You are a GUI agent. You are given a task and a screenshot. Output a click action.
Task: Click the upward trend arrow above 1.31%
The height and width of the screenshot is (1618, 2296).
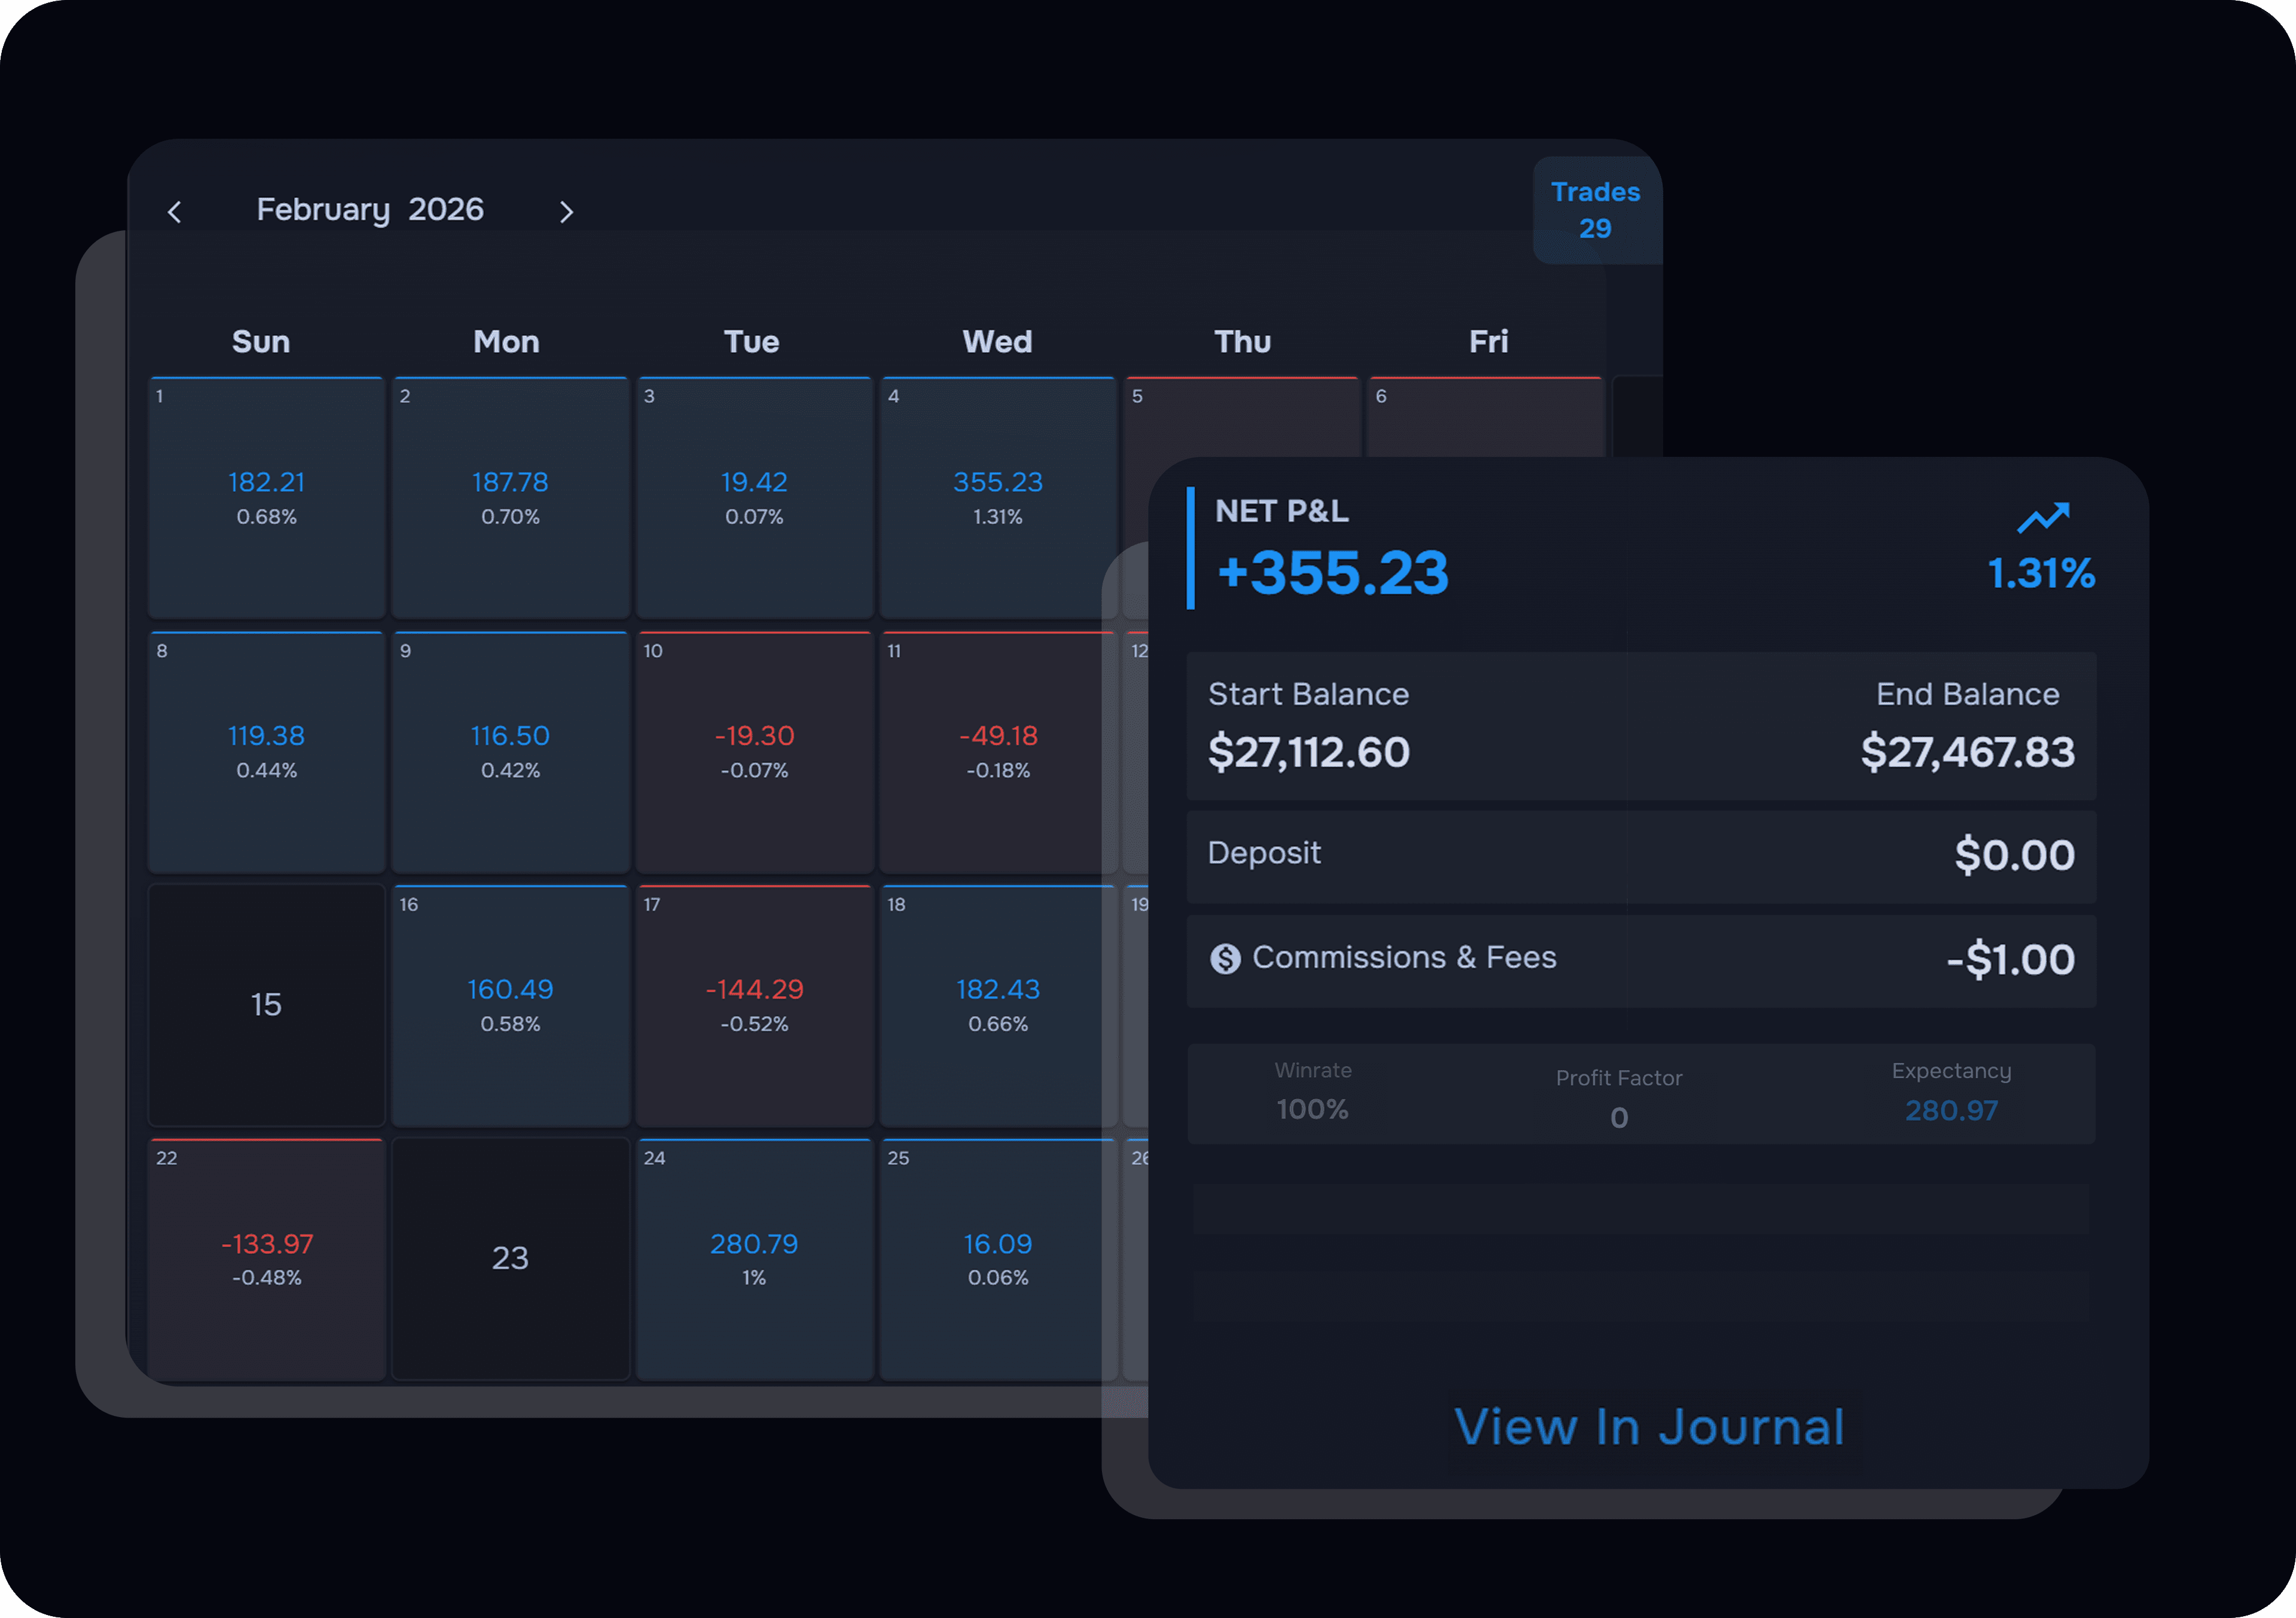coord(2043,516)
